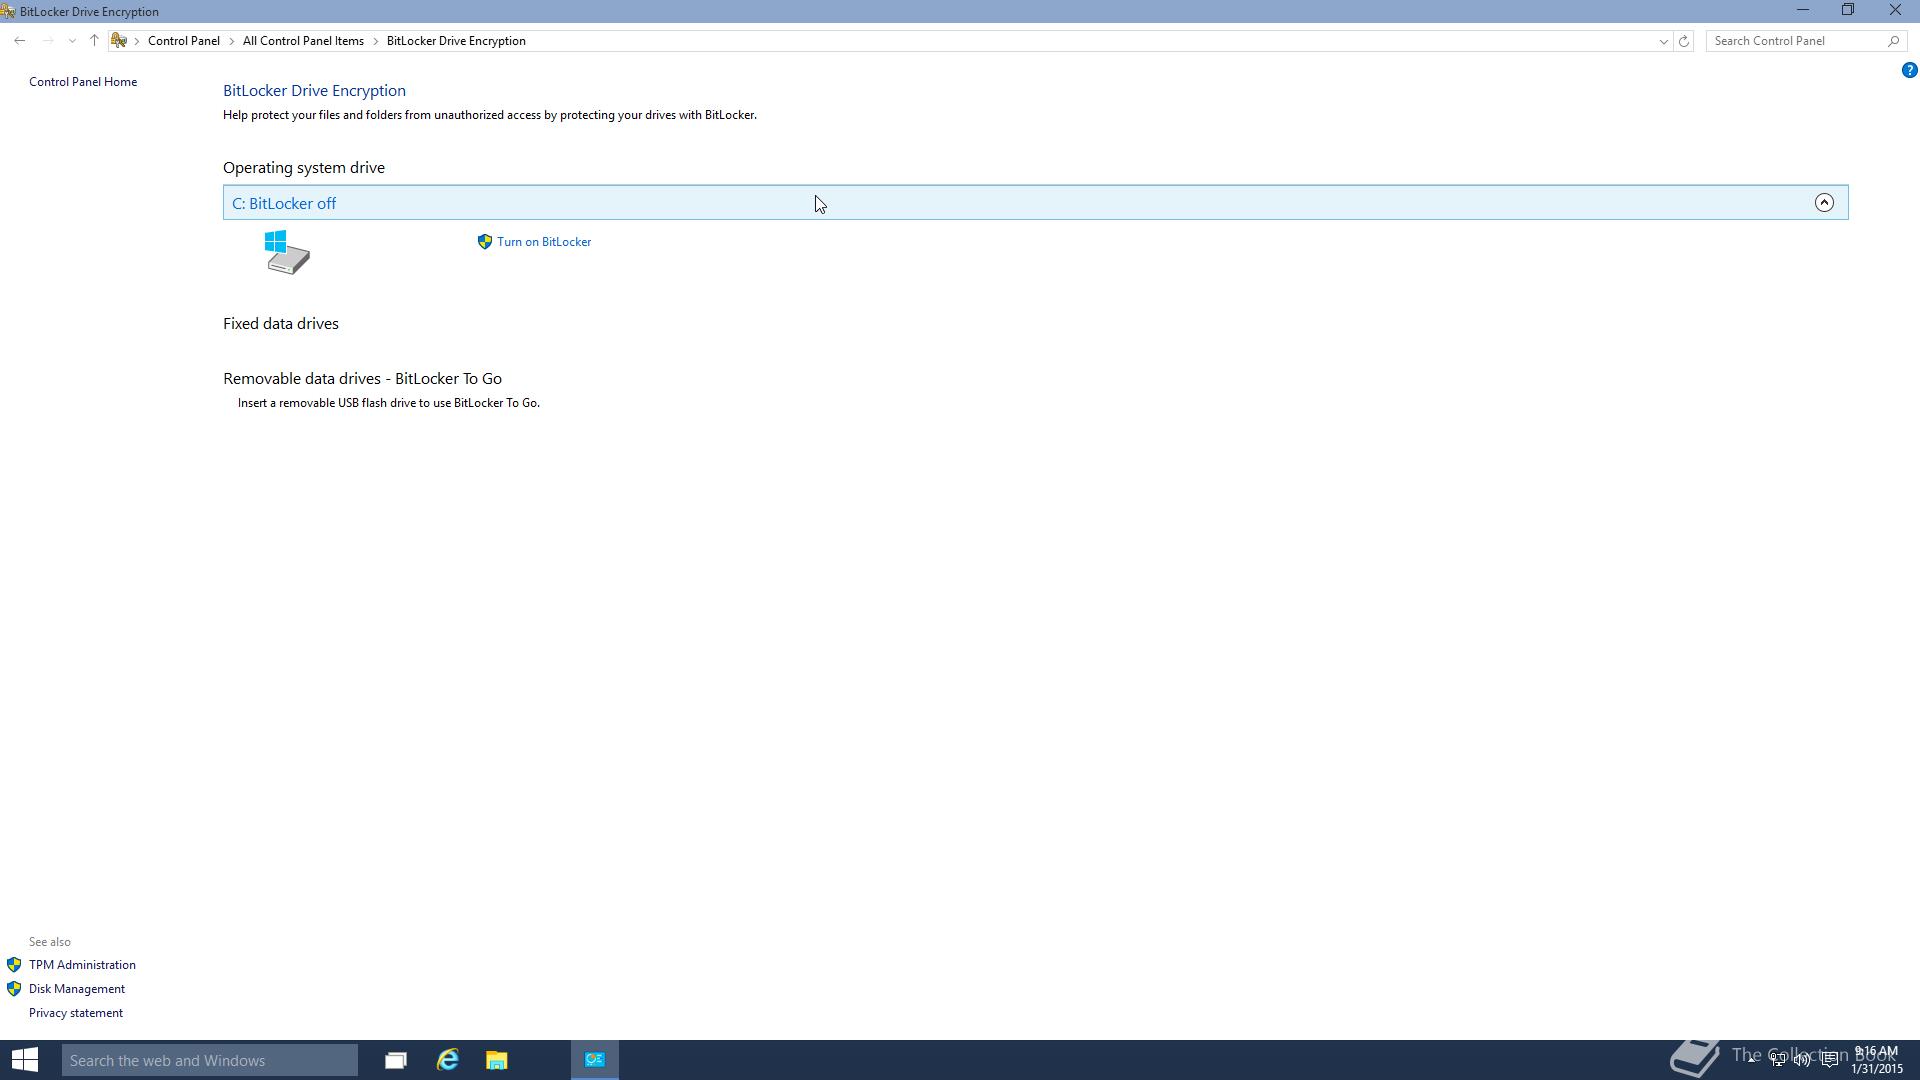Click the Forward navigation arrow

point(47,41)
